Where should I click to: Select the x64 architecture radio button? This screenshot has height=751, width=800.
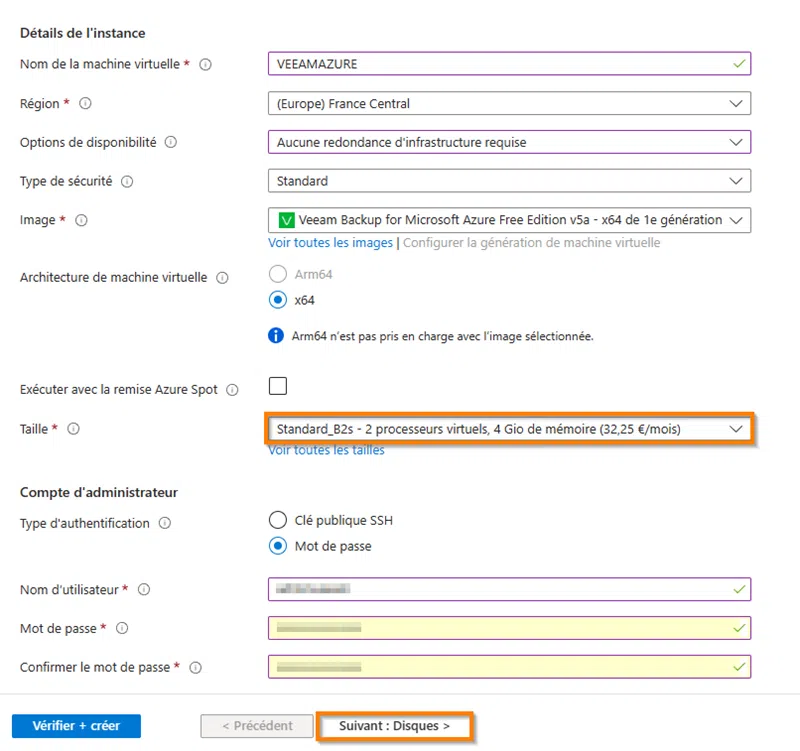279,299
